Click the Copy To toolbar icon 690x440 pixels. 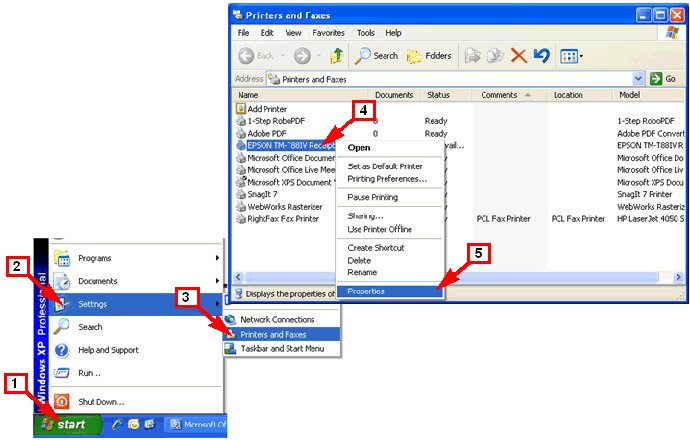495,56
